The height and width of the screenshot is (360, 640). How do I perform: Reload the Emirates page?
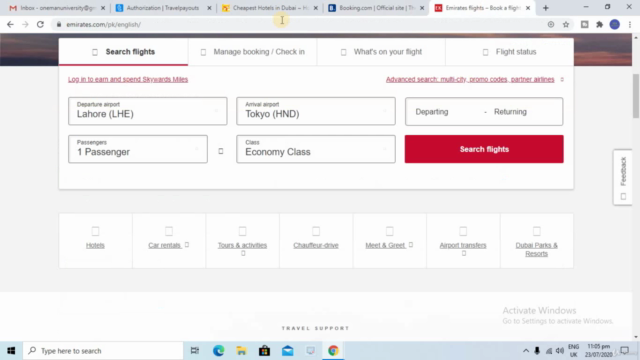point(40,24)
